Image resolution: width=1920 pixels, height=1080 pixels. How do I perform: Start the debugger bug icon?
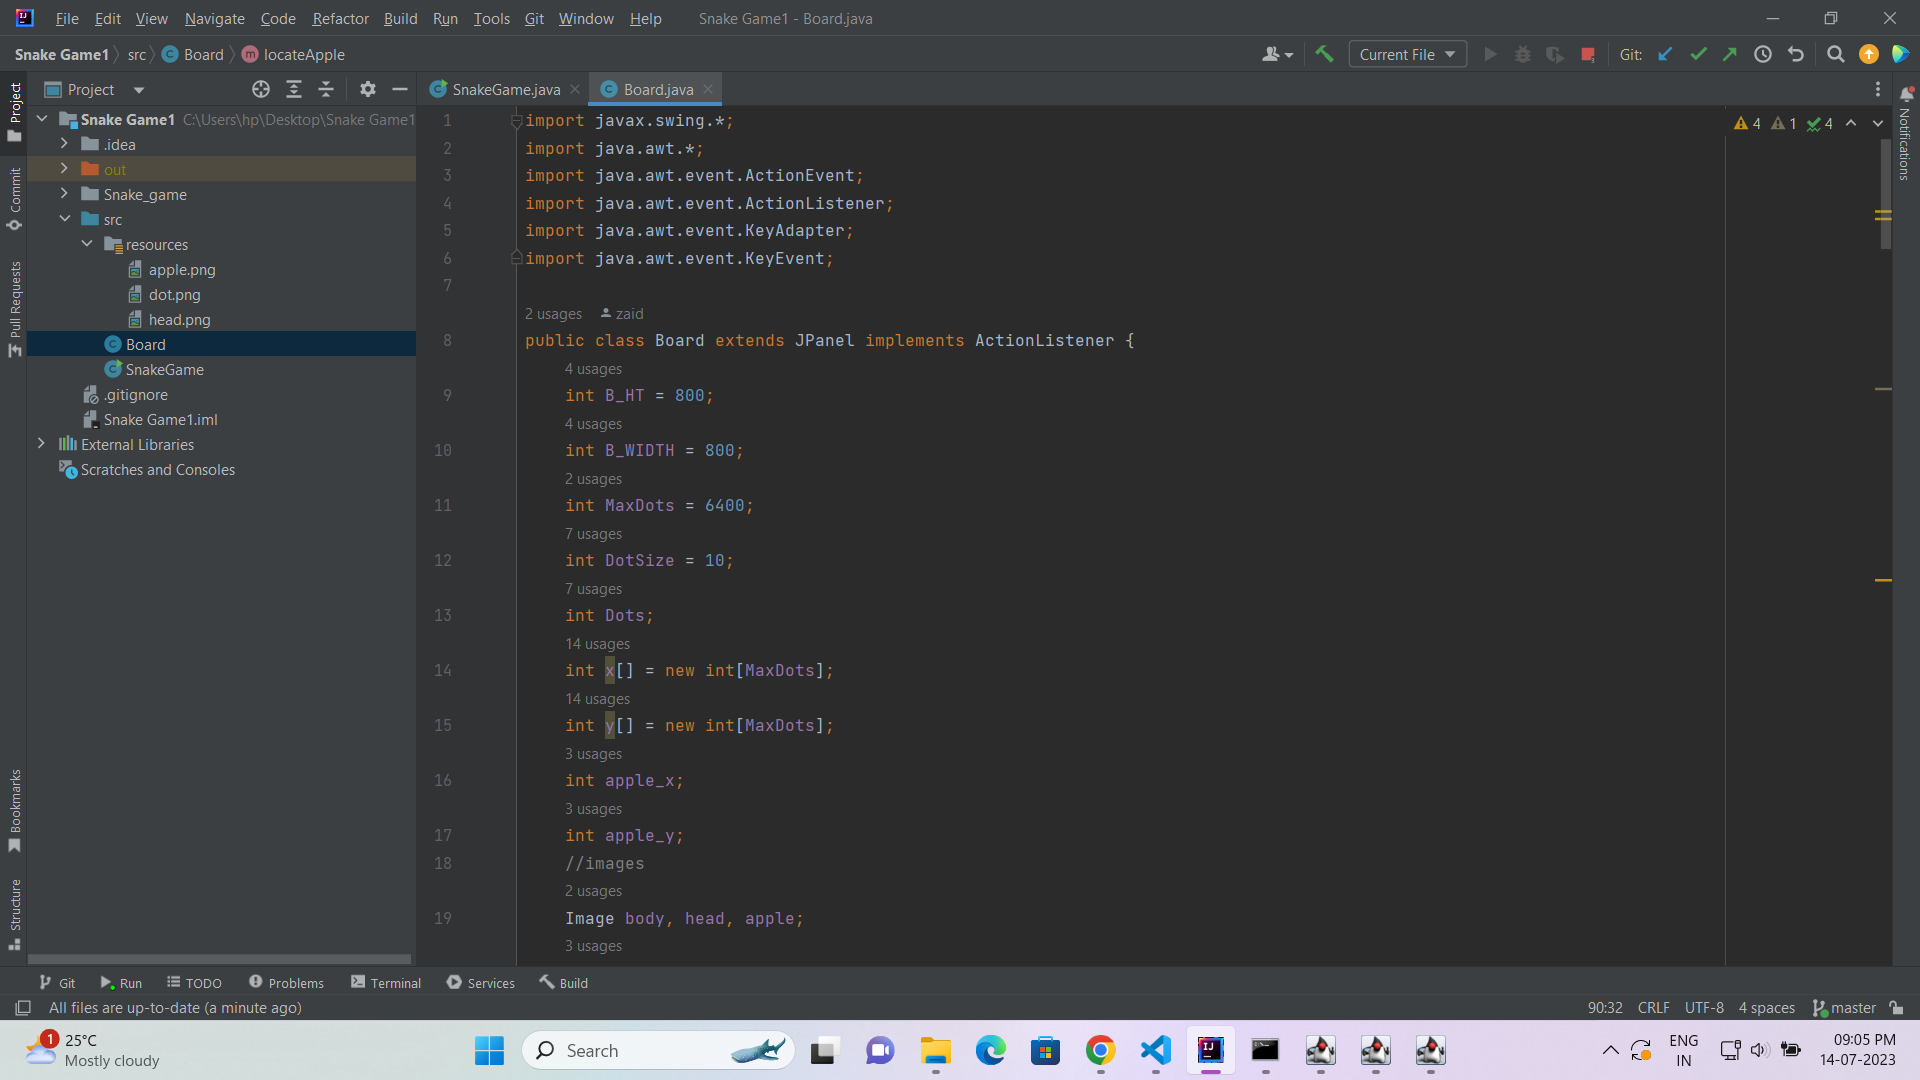(x=1523, y=54)
